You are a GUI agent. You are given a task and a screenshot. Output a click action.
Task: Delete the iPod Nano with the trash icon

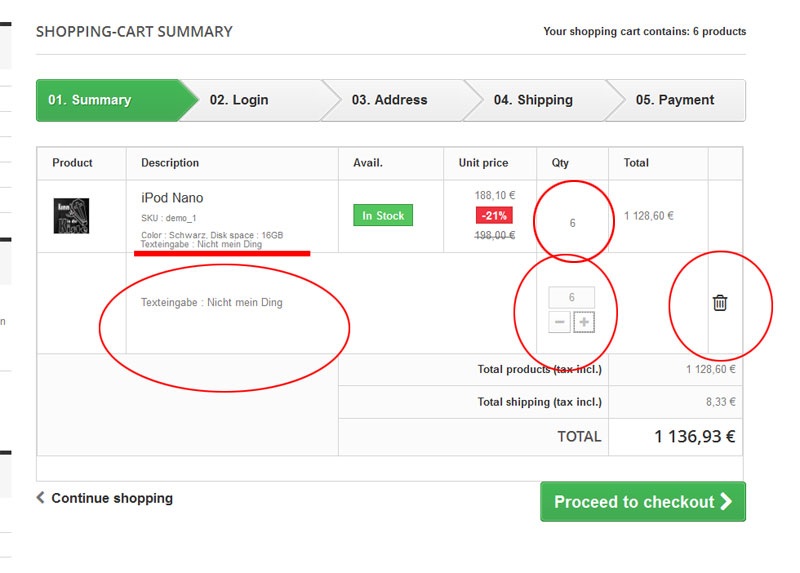pyautogui.click(x=719, y=302)
